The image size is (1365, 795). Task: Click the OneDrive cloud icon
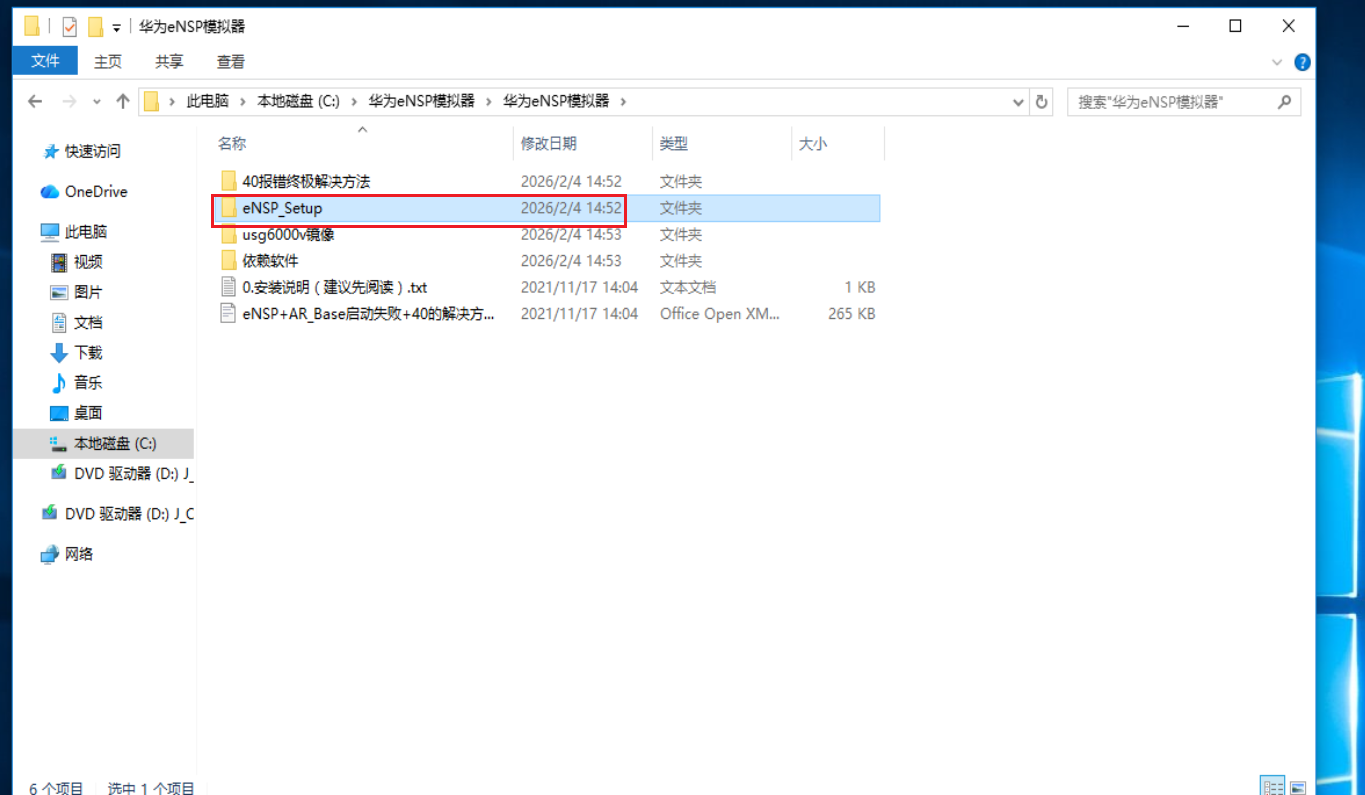[x=50, y=192]
